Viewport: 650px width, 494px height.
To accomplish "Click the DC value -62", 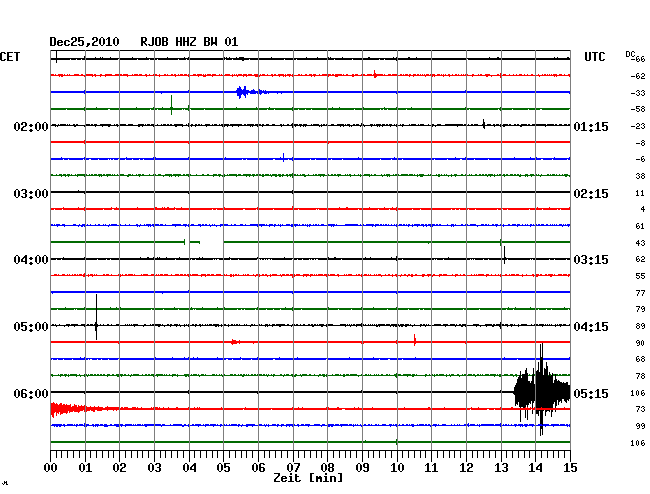I will [x=638, y=76].
